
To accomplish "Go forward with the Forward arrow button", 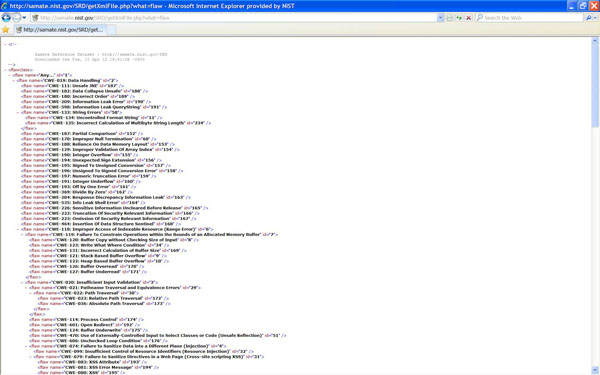I will (16, 18).
